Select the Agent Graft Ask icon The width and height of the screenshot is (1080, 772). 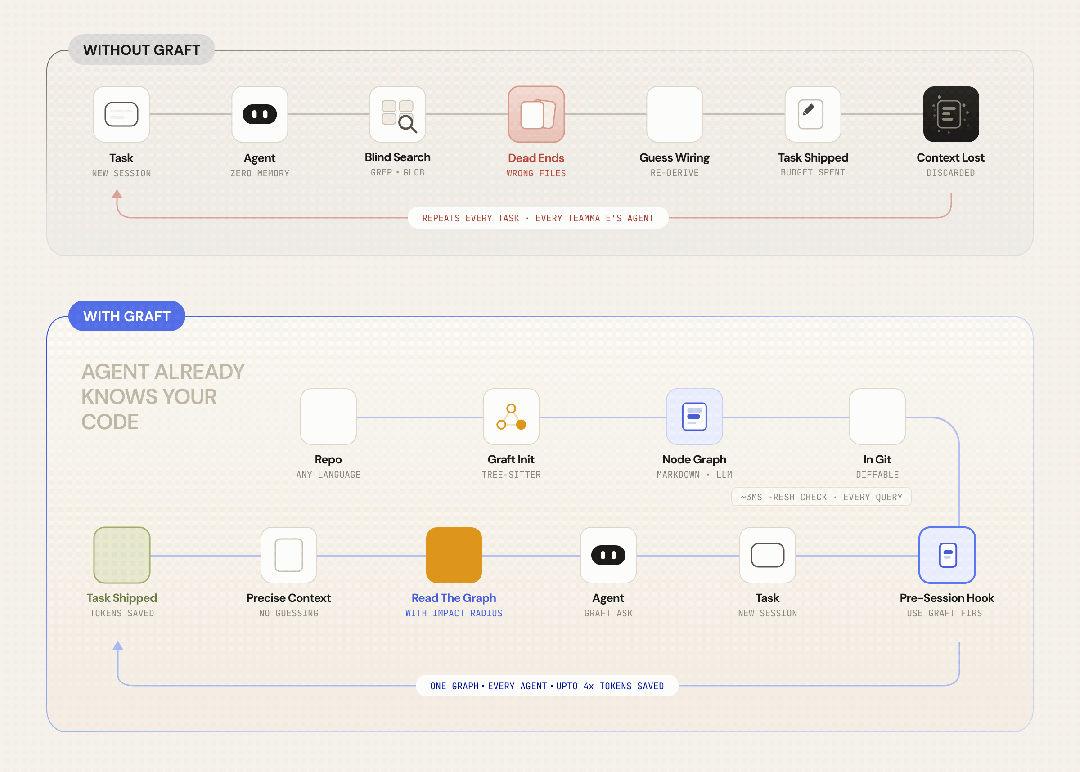tap(608, 555)
